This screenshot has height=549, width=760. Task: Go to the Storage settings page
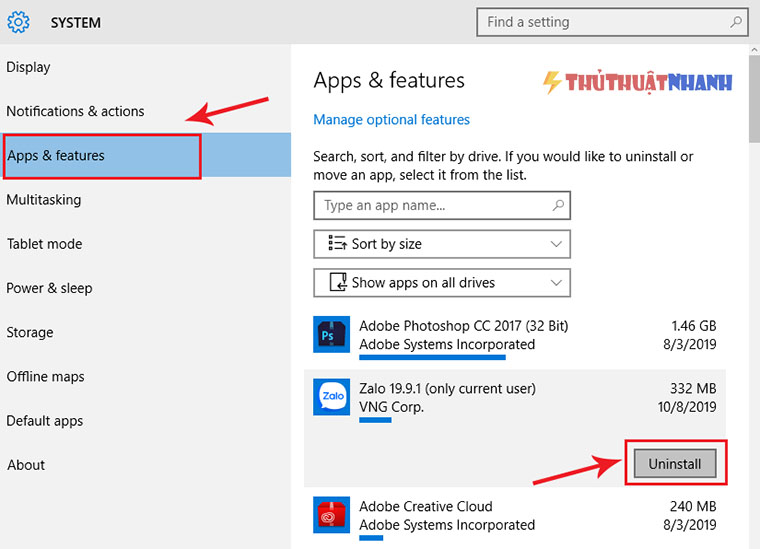[x=30, y=332]
